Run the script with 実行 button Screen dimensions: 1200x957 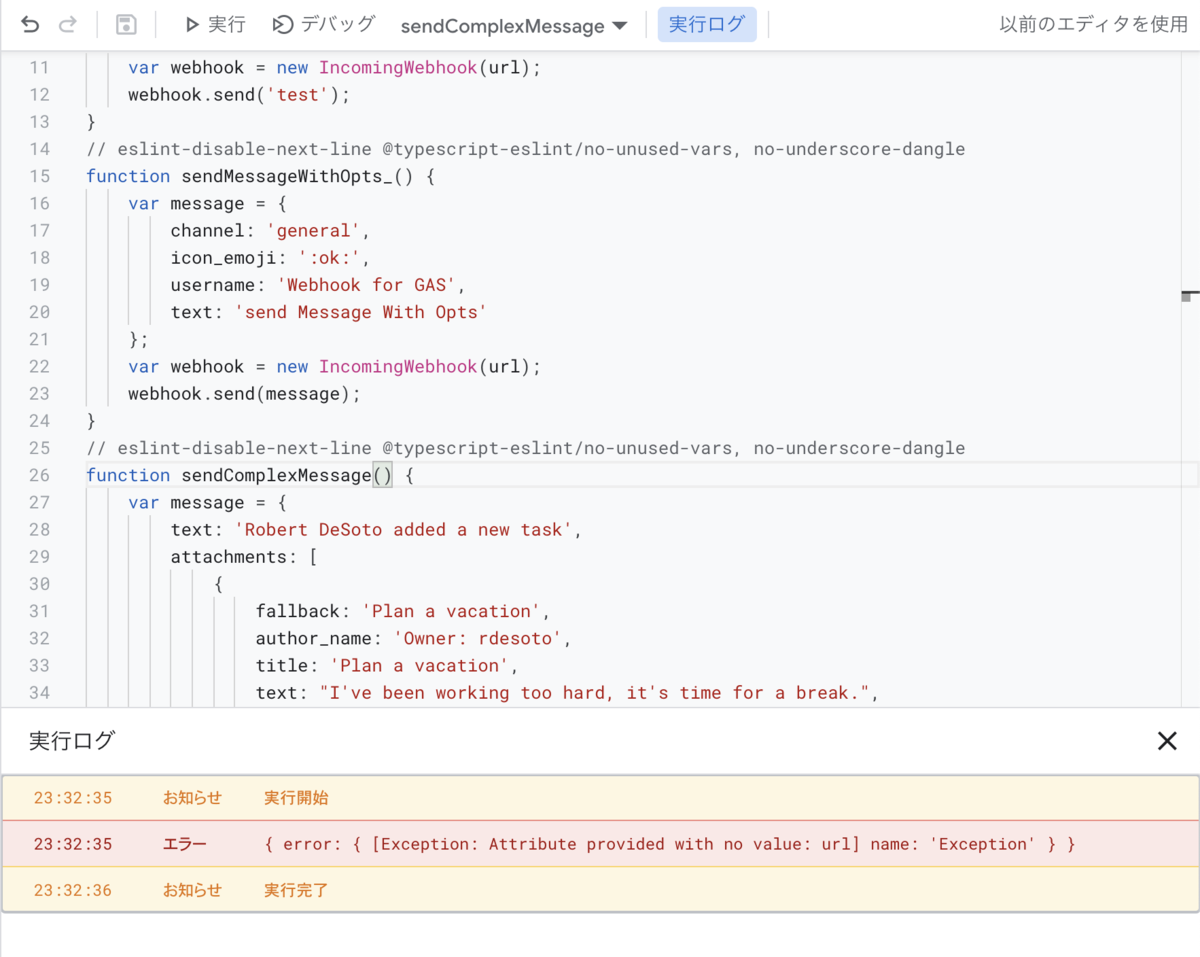tap(215, 25)
